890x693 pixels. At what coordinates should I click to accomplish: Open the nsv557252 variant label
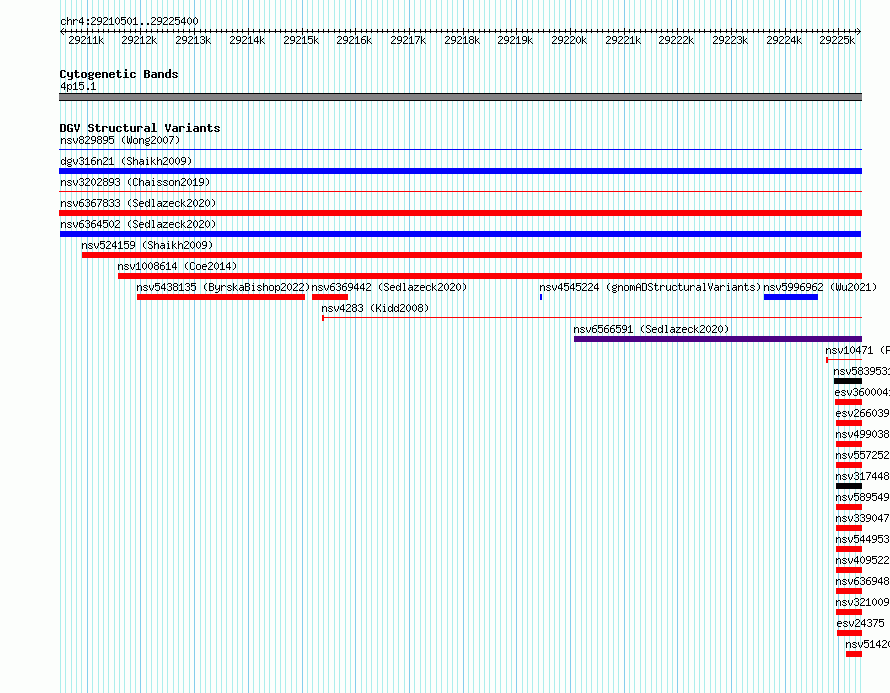(x=862, y=455)
